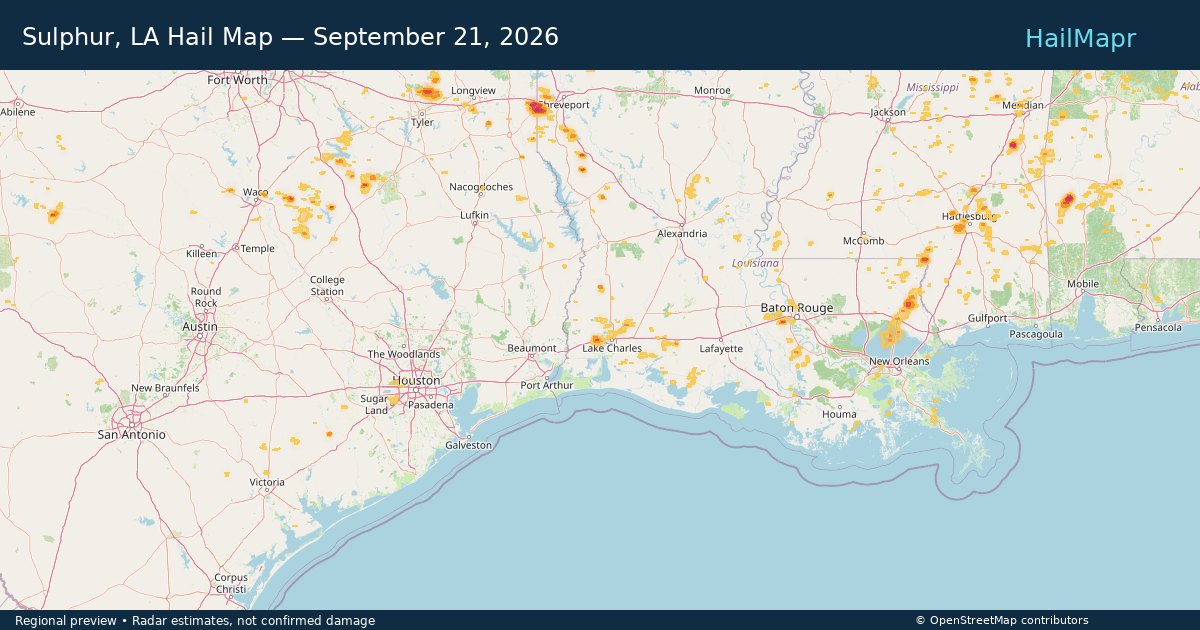Image resolution: width=1200 pixels, height=630 pixels.
Task: Click the Houma city label
Action: point(839,414)
